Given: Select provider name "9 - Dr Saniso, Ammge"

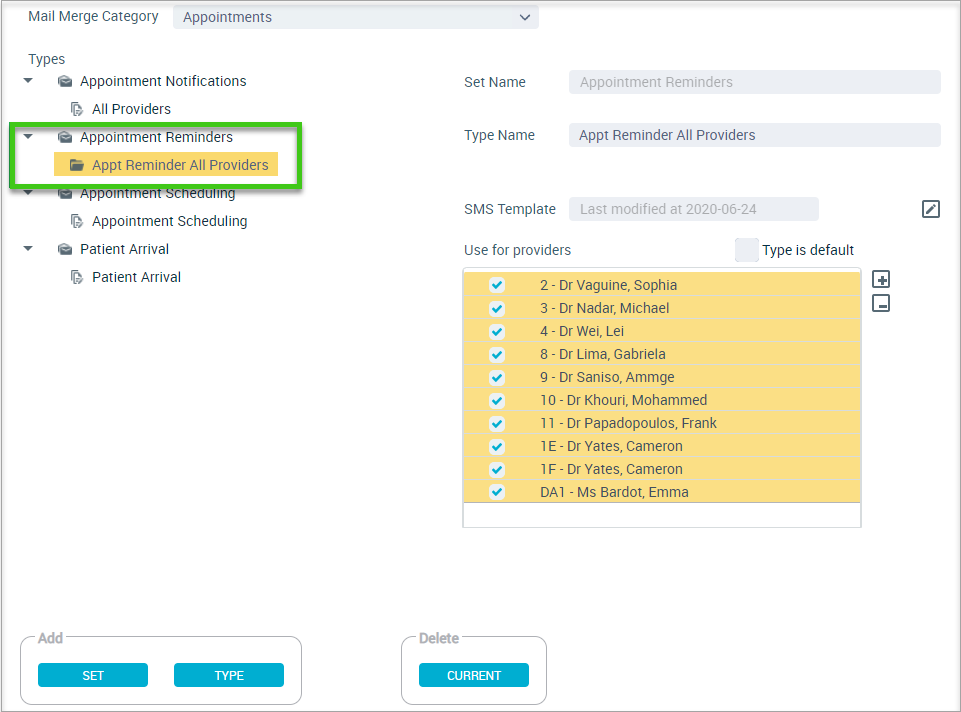Looking at the screenshot, I should 607,377.
